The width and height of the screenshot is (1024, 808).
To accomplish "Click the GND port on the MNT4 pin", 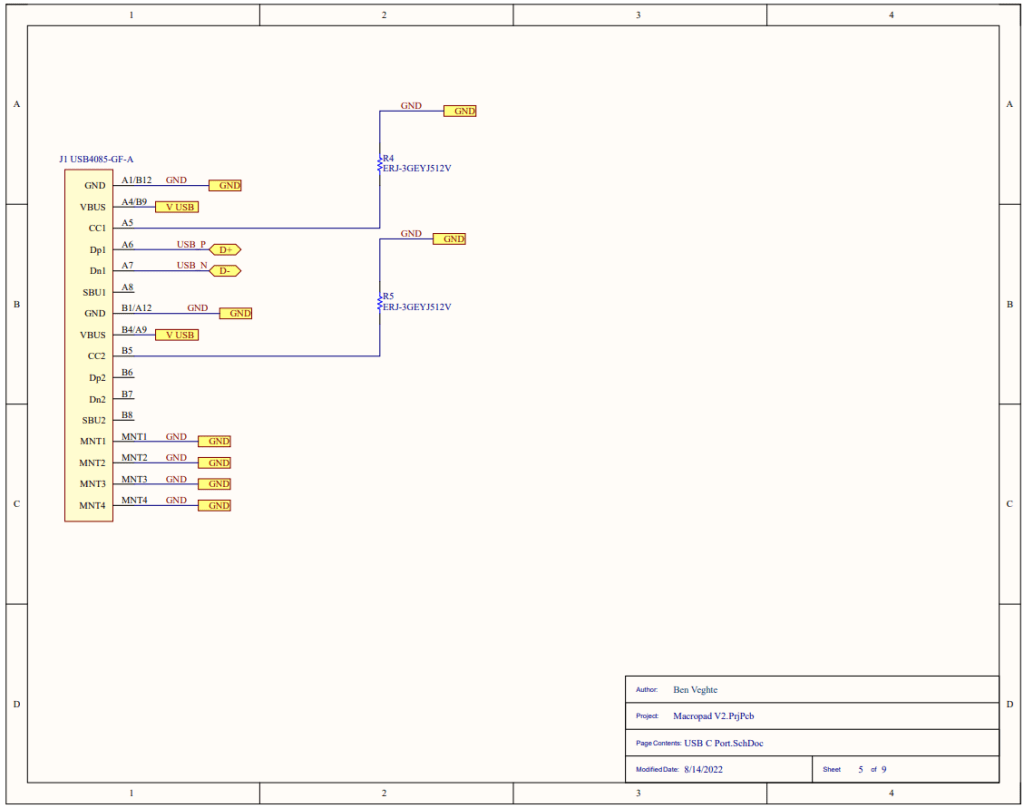I will [215, 506].
